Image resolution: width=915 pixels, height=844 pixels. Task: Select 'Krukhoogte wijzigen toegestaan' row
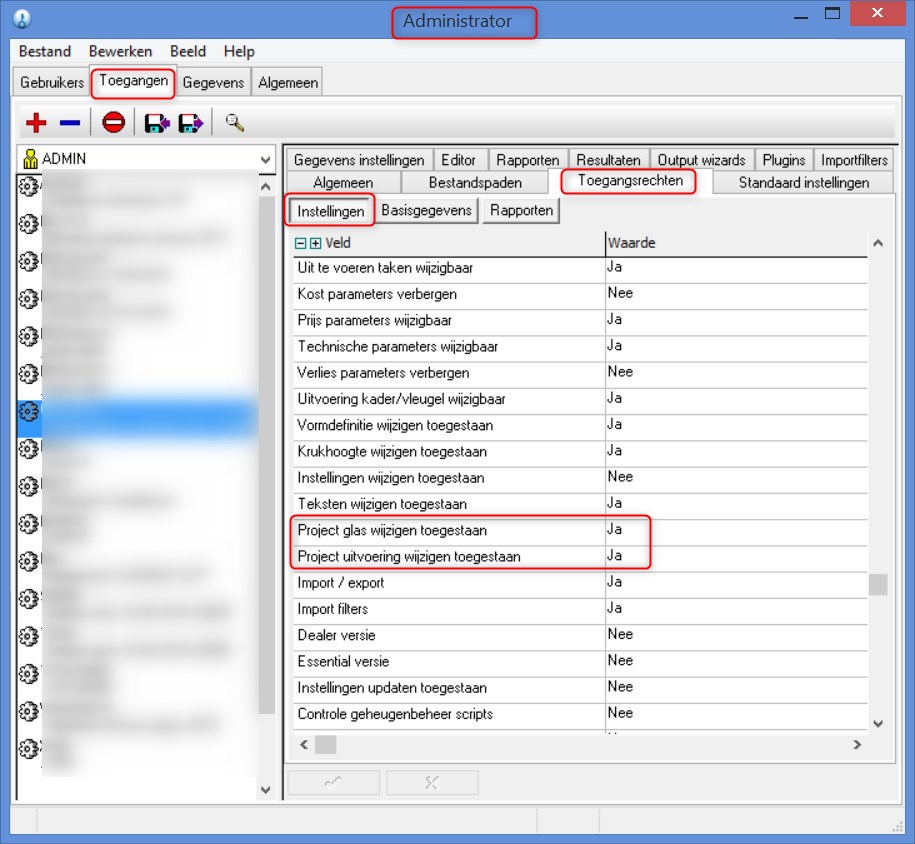coord(580,452)
